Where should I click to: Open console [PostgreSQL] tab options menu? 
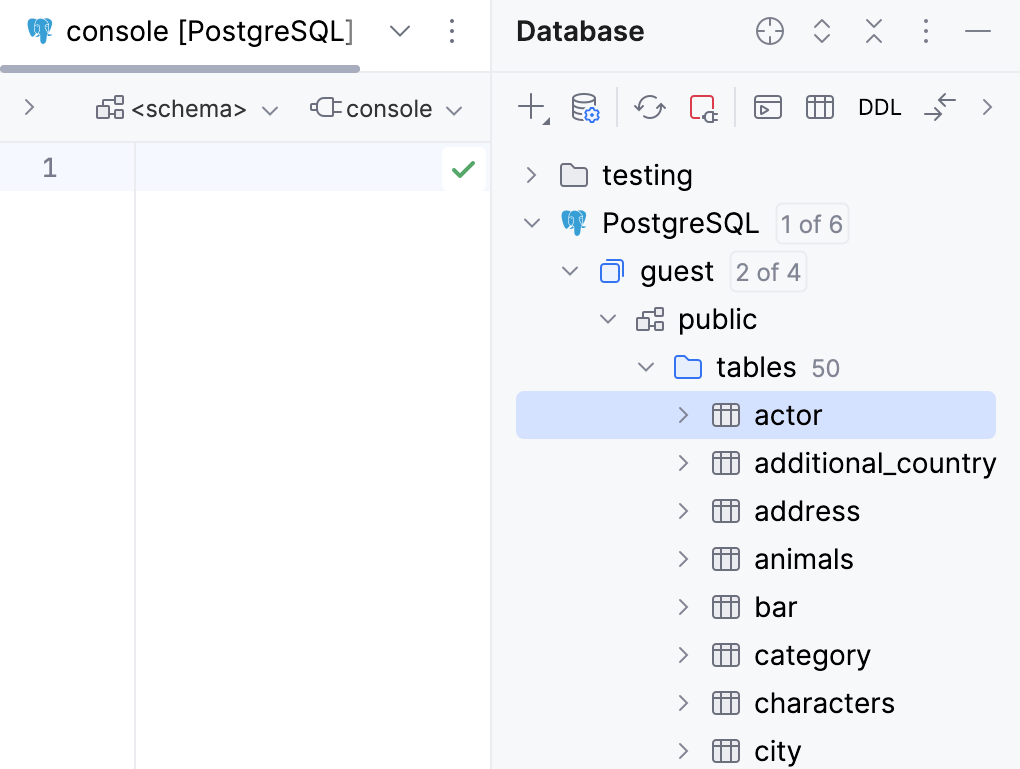click(x=452, y=31)
